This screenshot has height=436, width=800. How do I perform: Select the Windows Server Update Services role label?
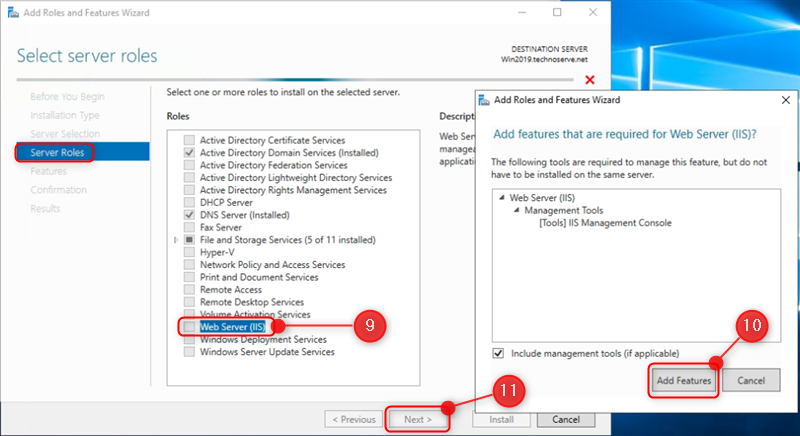267,352
